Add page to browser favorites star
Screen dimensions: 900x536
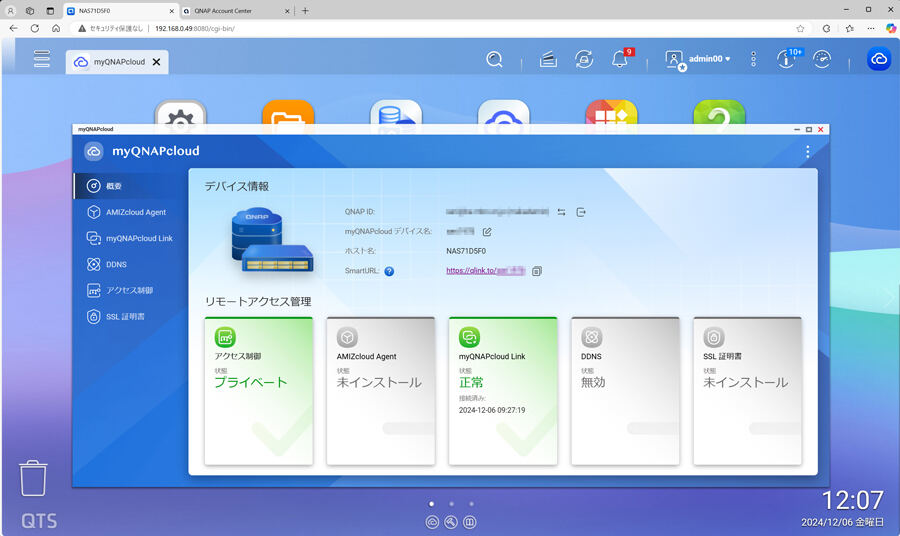[800, 28]
